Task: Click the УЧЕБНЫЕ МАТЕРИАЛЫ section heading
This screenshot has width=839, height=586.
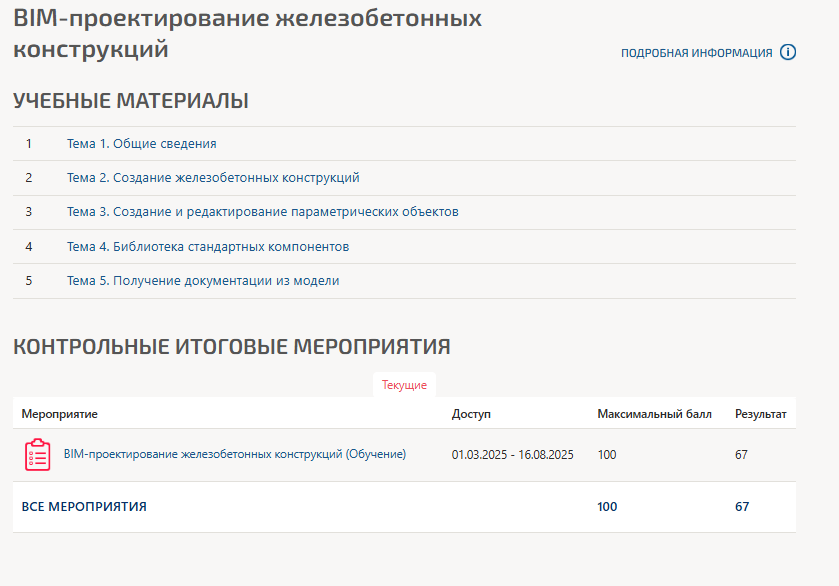Action: pyautogui.click(x=130, y=101)
